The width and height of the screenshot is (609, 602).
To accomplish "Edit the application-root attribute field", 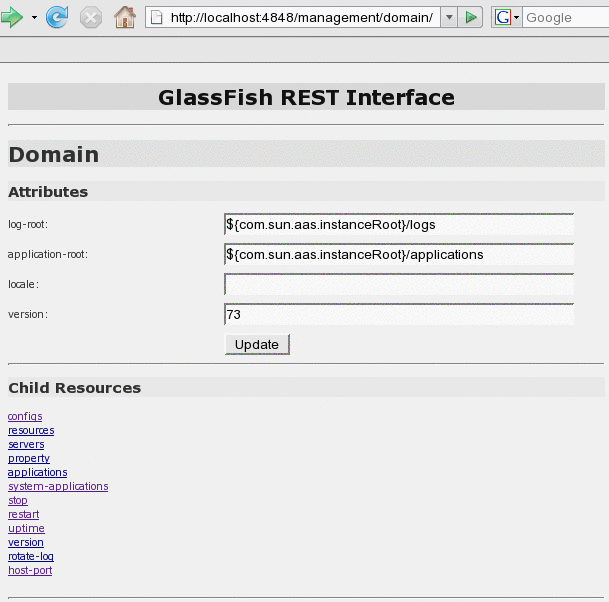I will click(x=399, y=254).
